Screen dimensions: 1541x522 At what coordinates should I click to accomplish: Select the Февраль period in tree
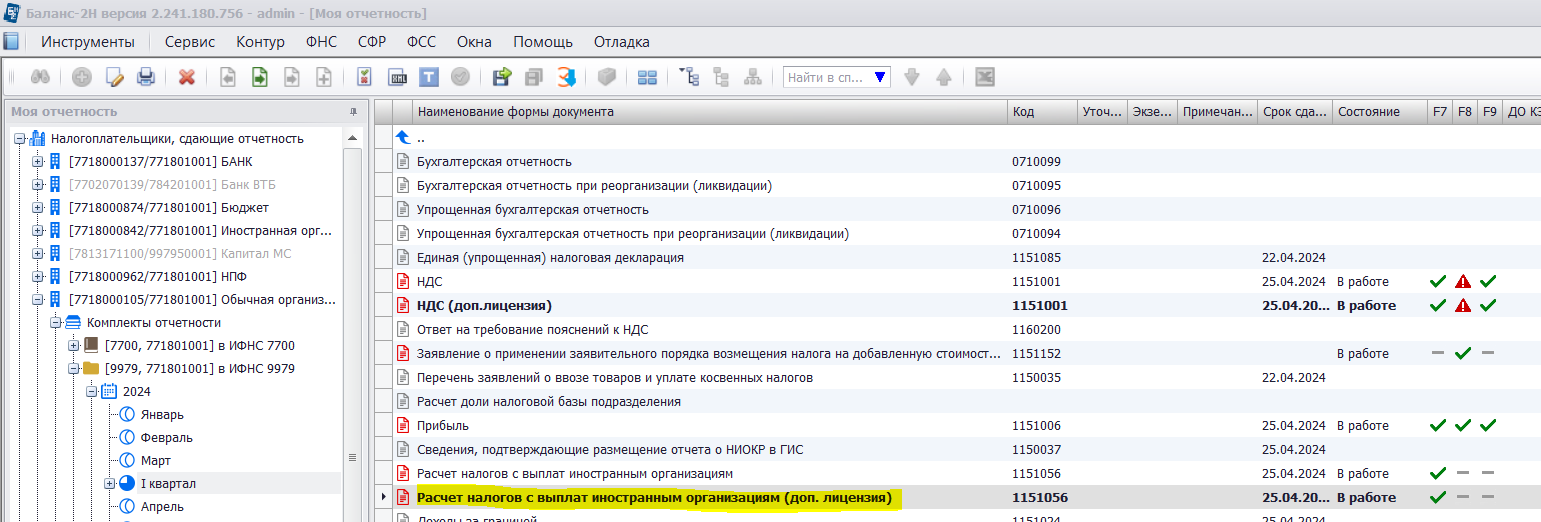167,437
